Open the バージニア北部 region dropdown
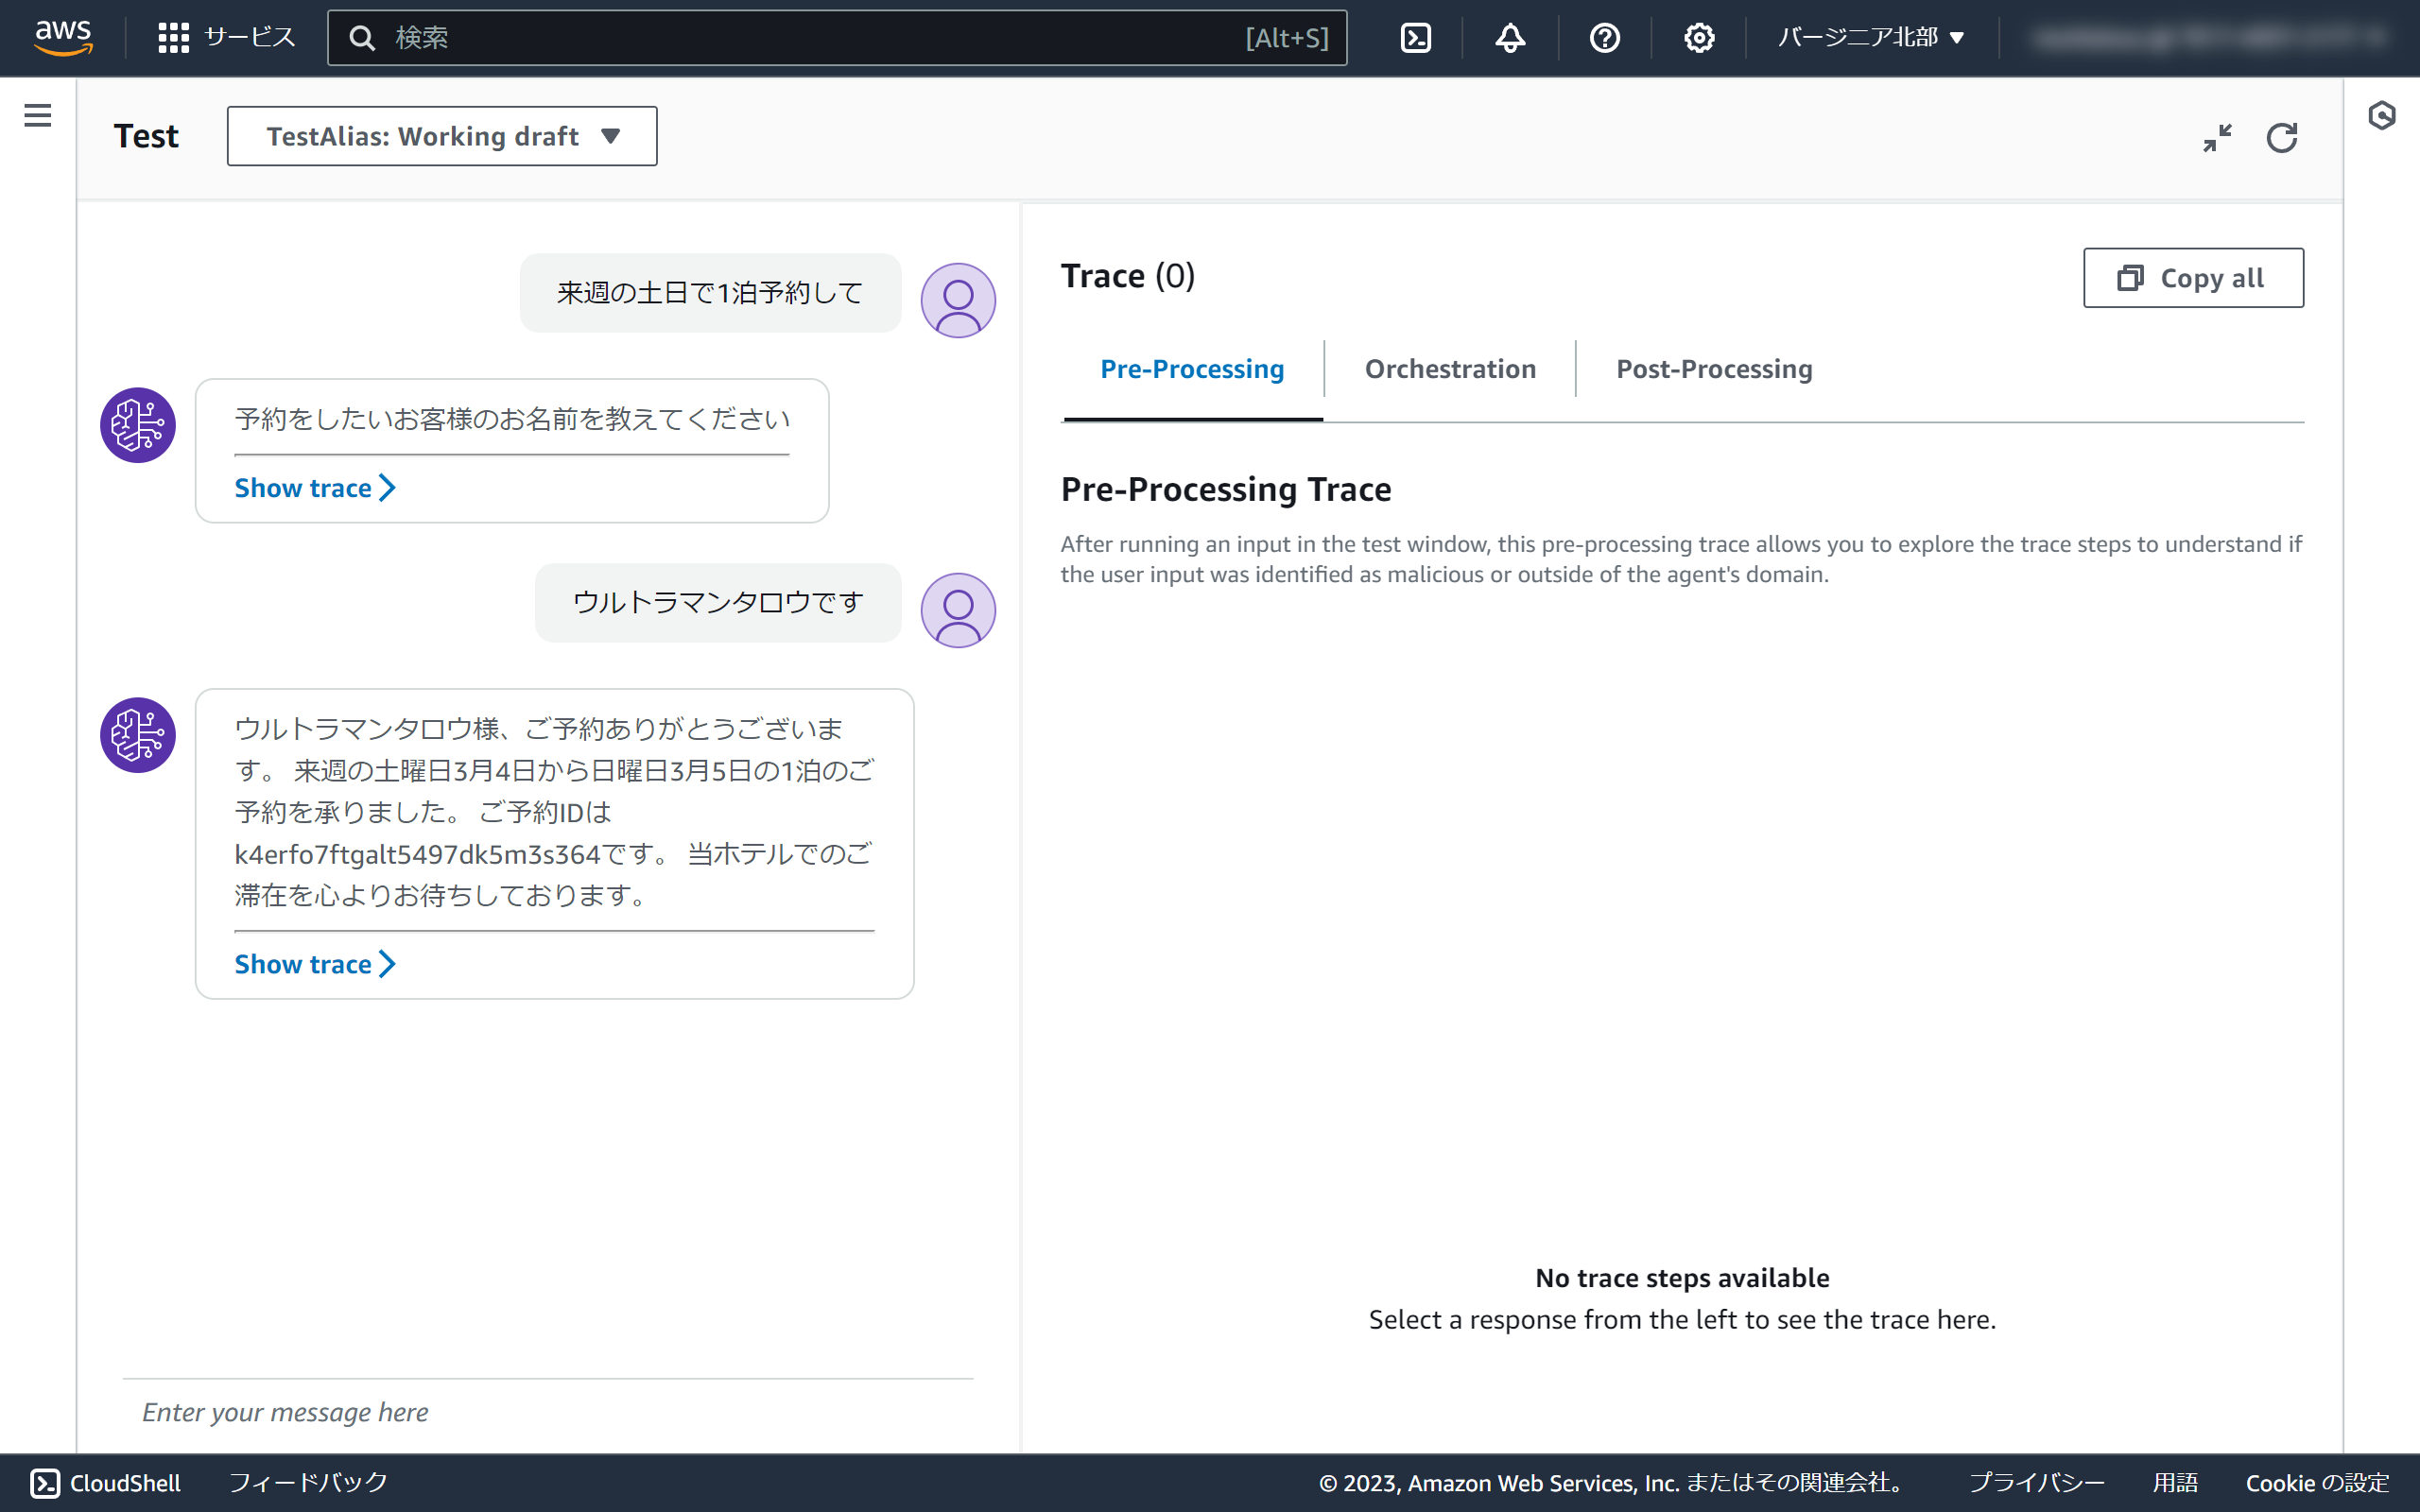Screen dimensions: 2420x1512 1870,38
